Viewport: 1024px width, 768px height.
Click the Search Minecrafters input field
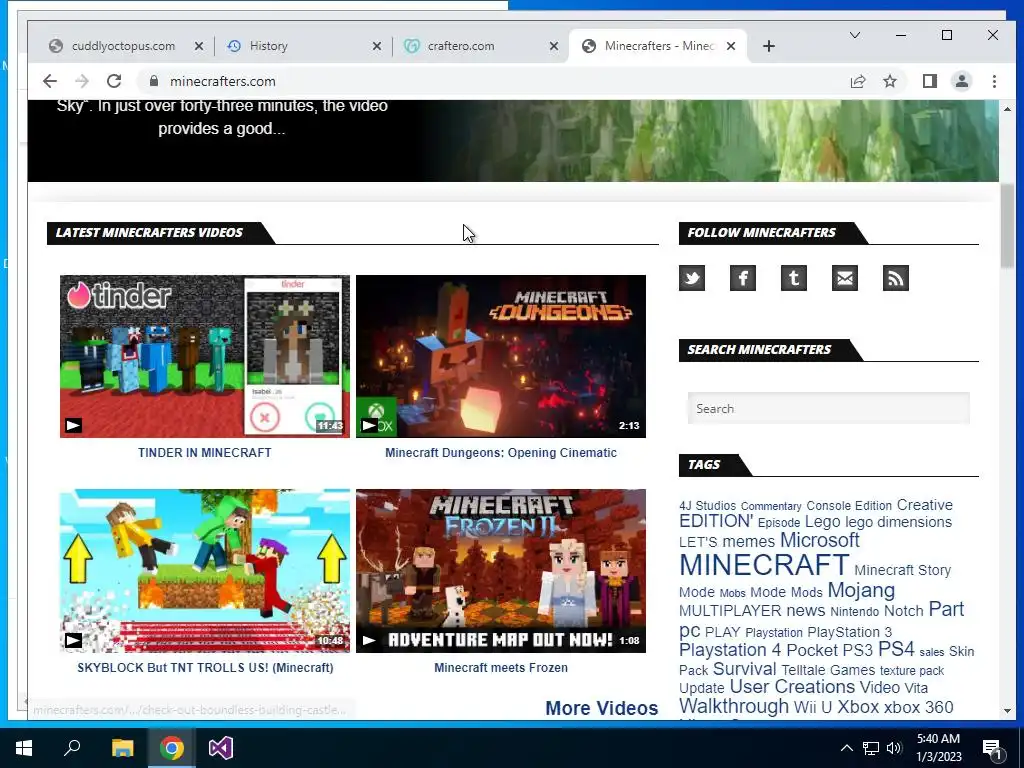pyautogui.click(x=828, y=408)
